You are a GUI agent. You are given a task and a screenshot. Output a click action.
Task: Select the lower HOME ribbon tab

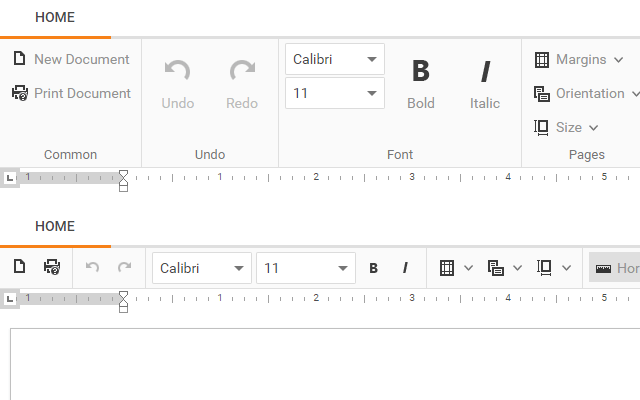[x=55, y=226]
